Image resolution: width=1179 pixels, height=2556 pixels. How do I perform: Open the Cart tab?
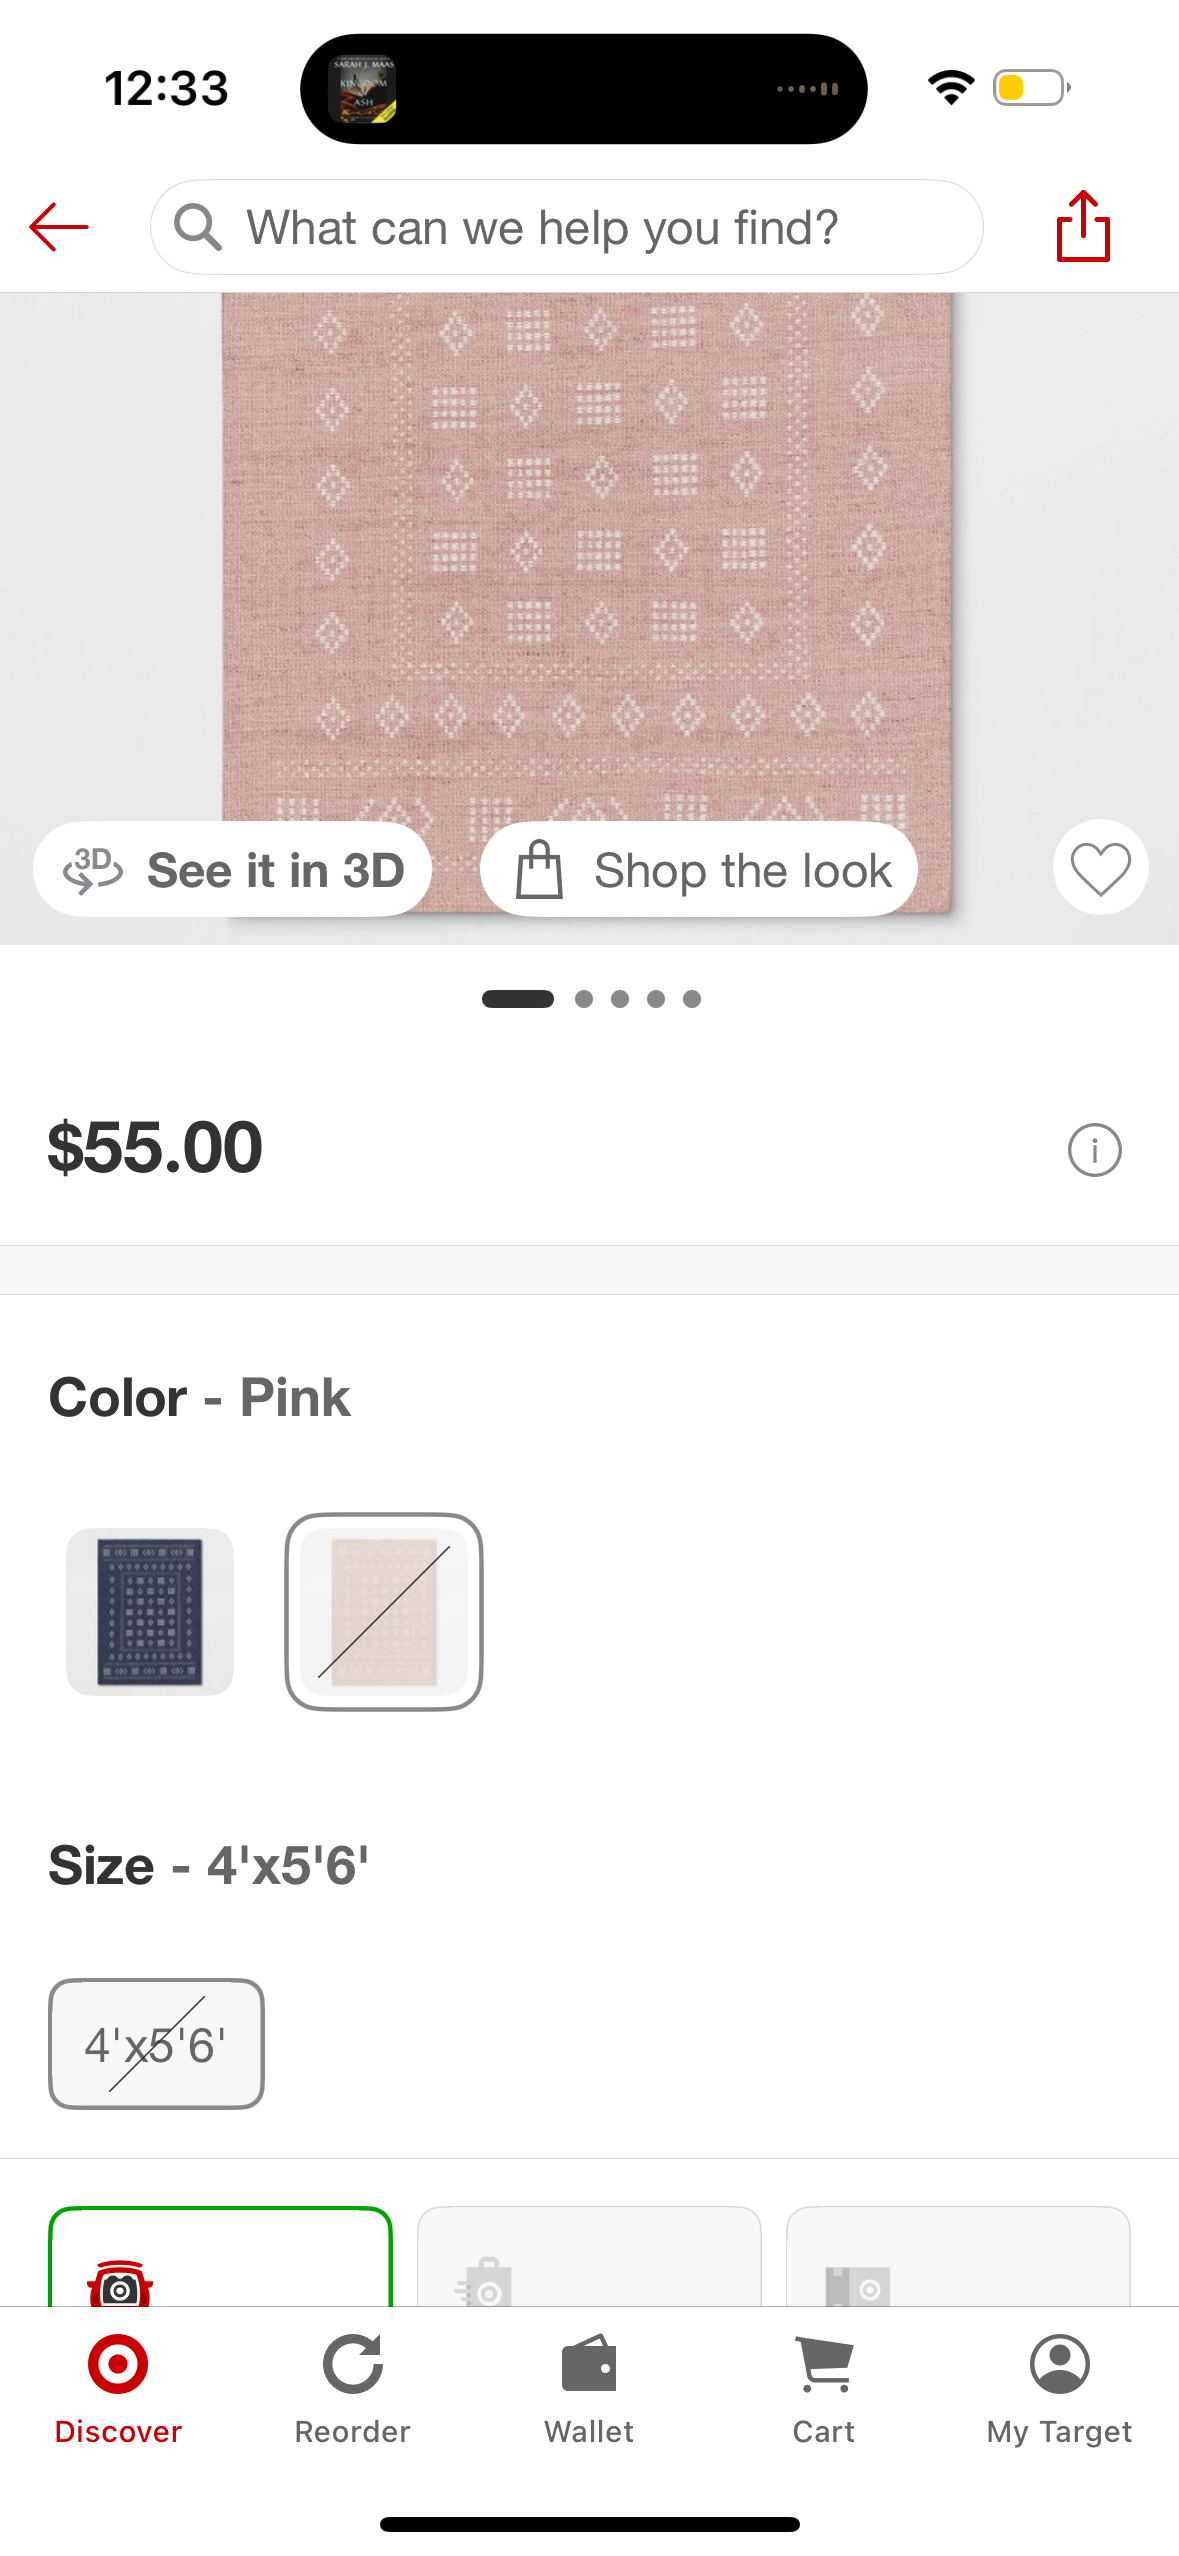tap(823, 2388)
